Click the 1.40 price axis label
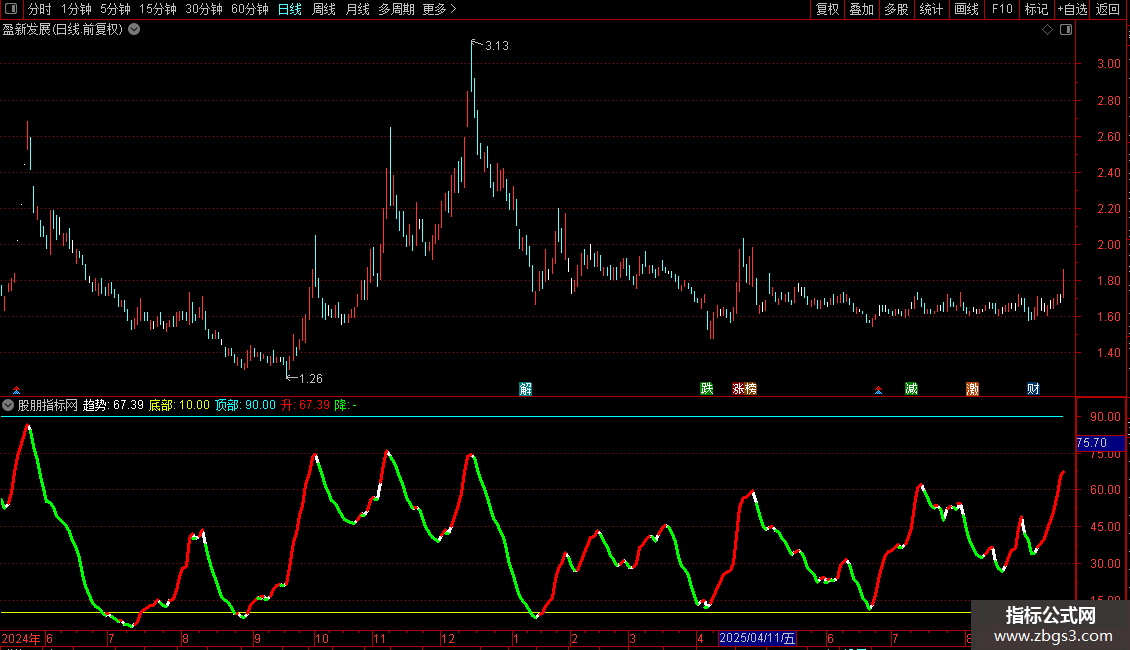Viewport: 1130px width, 650px height. (x=1108, y=352)
